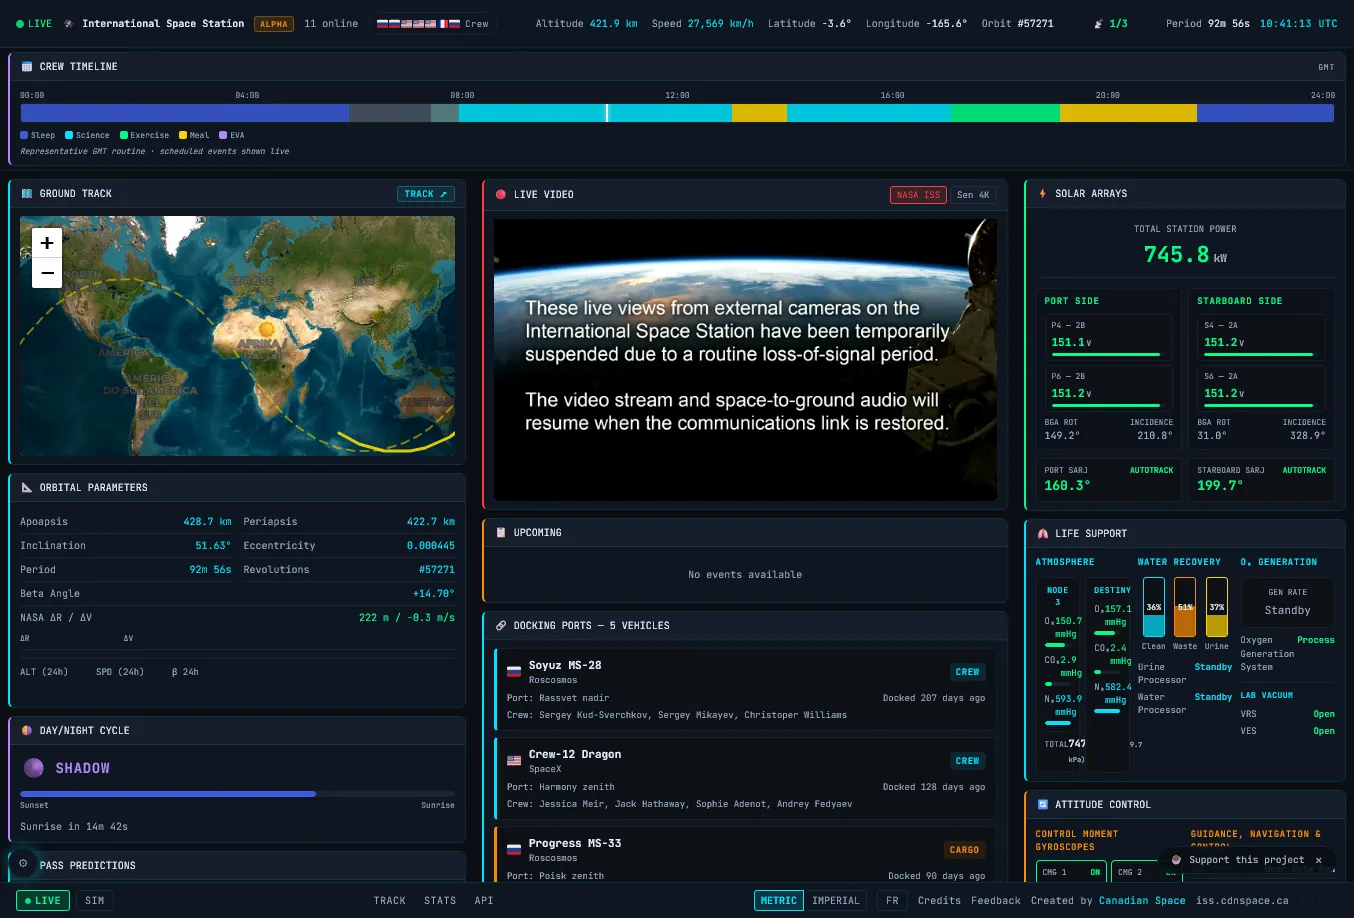Click the CREW badge on Crew-12 Dragon
This screenshot has width=1354, height=918.
[x=967, y=761]
